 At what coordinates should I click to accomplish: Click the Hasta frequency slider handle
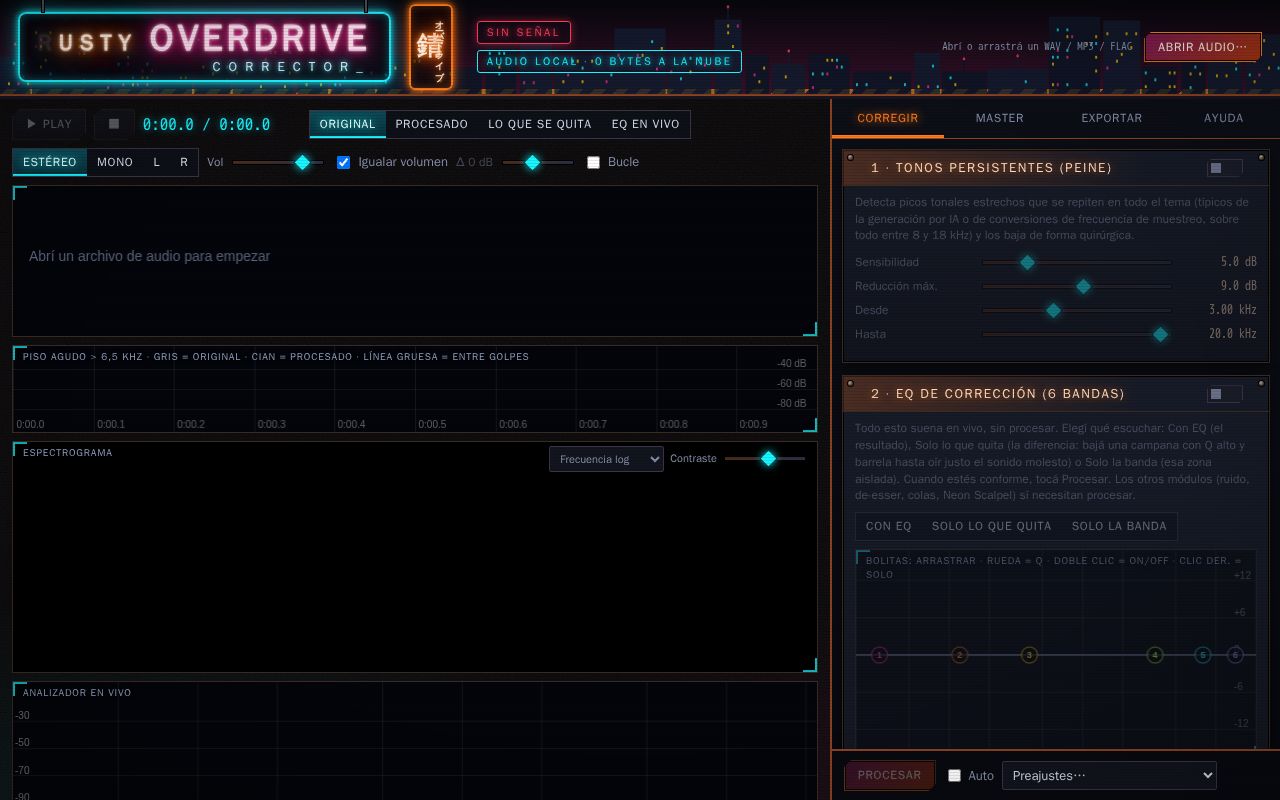(1160, 334)
